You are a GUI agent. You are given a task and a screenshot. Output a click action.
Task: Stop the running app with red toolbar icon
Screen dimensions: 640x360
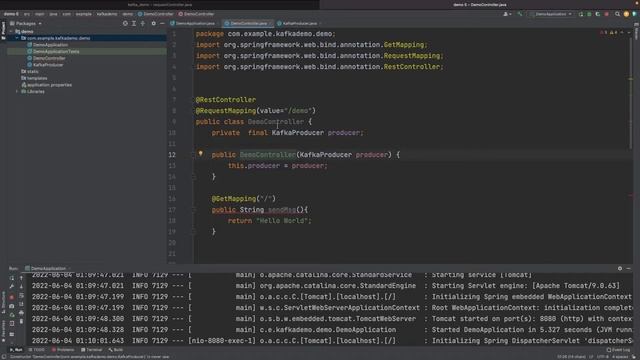(x=607, y=14)
